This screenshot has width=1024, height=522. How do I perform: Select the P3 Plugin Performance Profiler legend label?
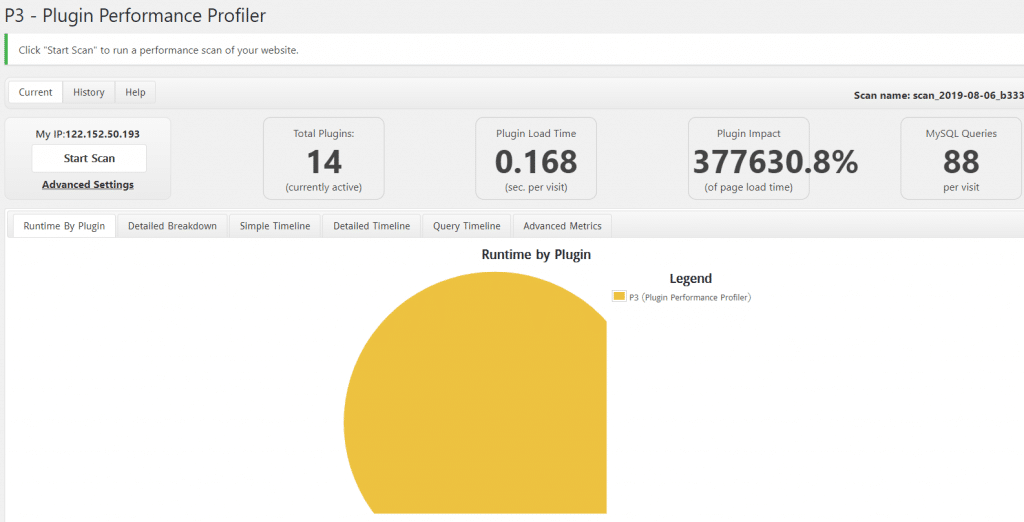coord(689,297)
